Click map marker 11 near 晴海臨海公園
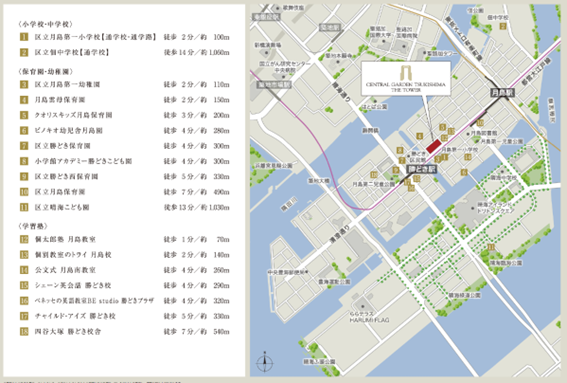 (491, 247)
